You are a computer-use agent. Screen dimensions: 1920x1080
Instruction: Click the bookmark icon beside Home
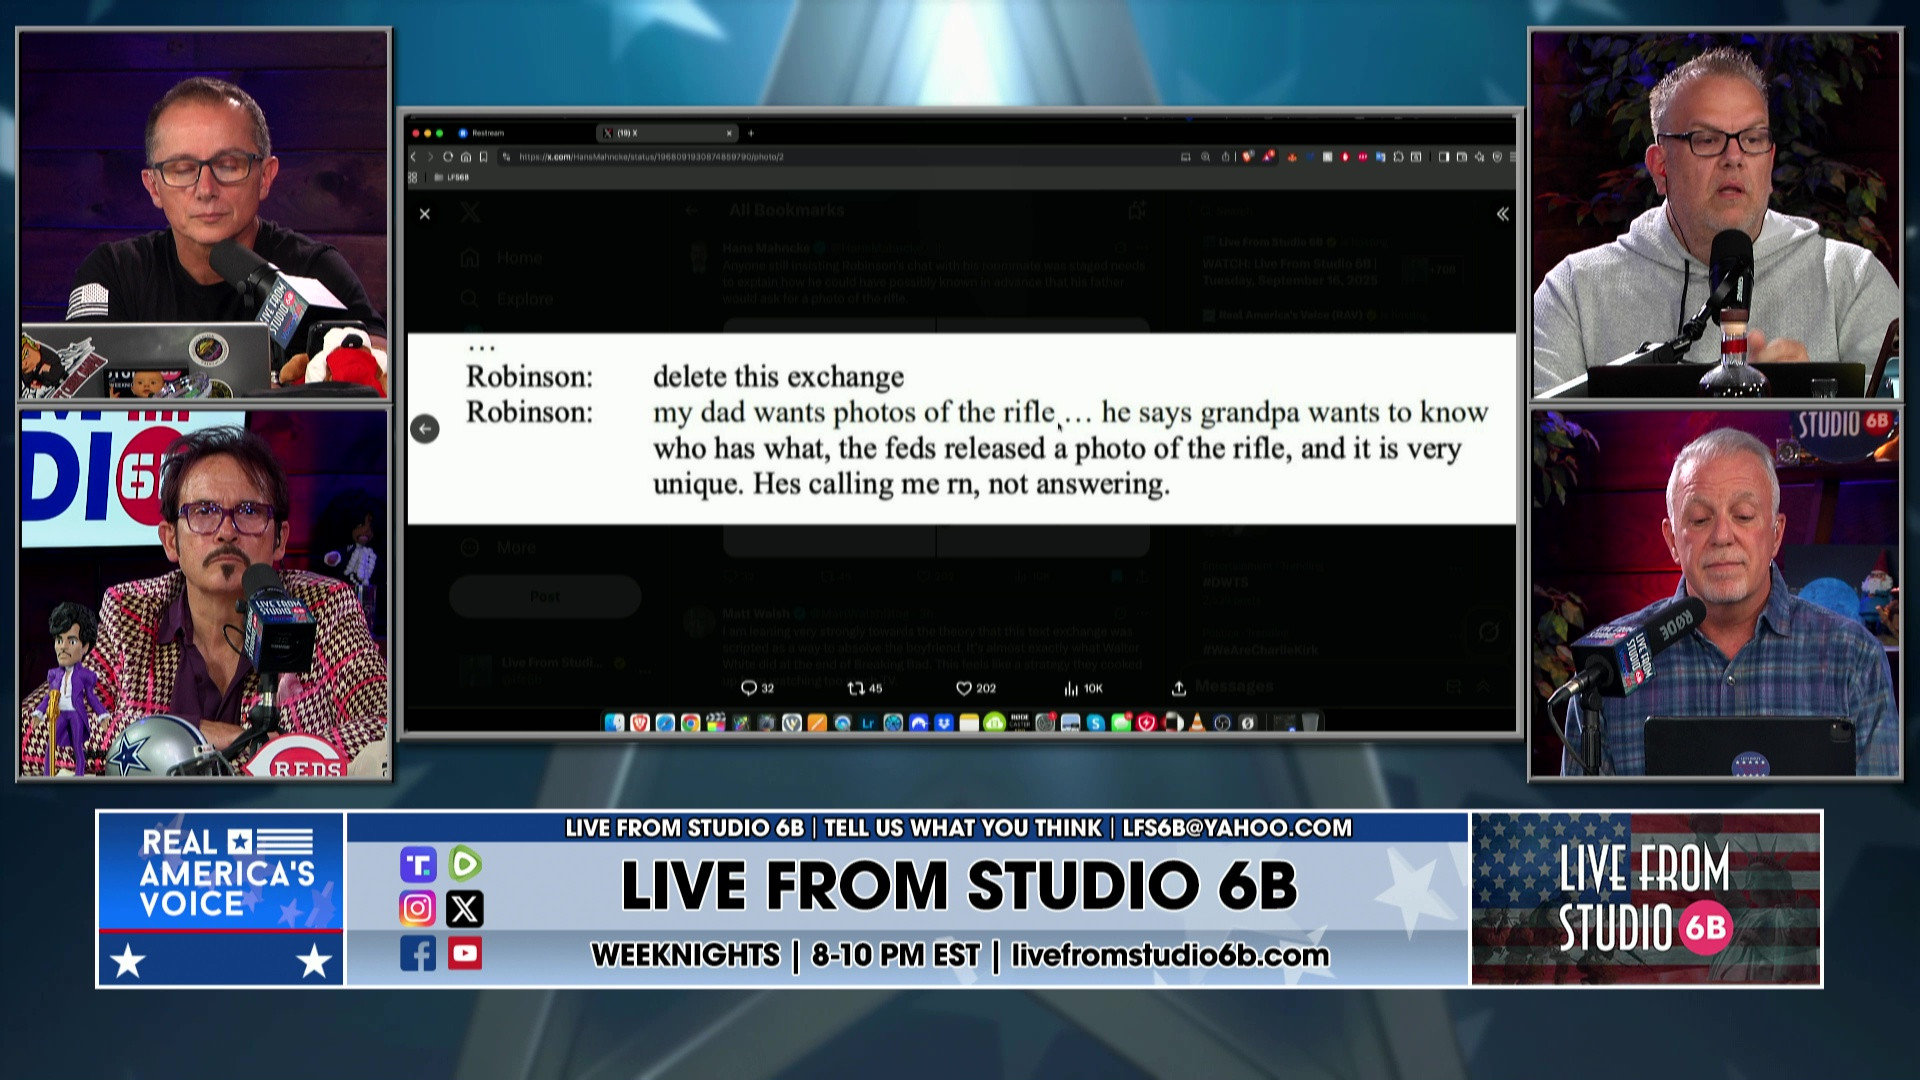(484, 157)
